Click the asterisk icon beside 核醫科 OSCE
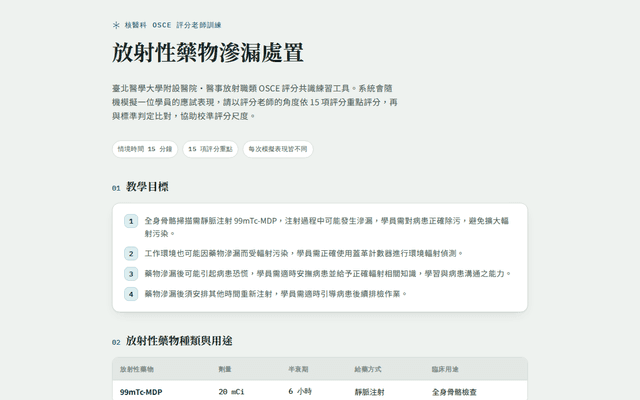The image size is (640, 400). [116, 25]
